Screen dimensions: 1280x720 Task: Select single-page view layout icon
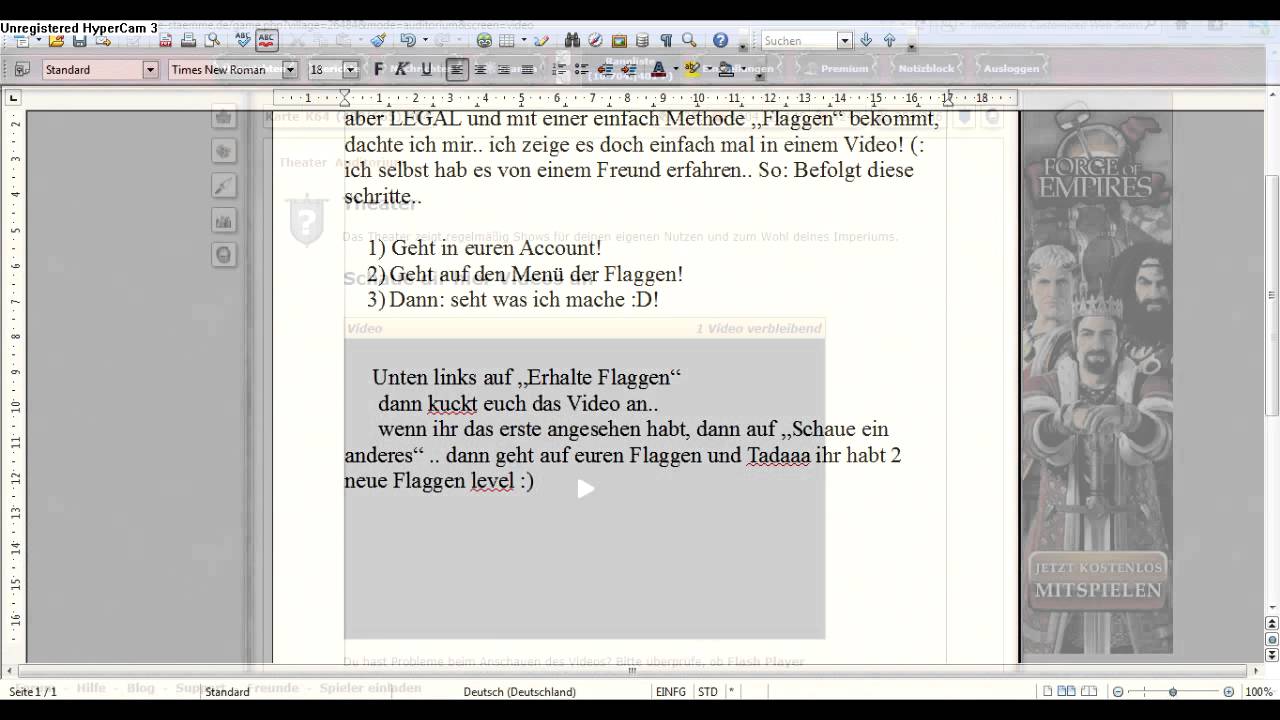(1047, 692)
